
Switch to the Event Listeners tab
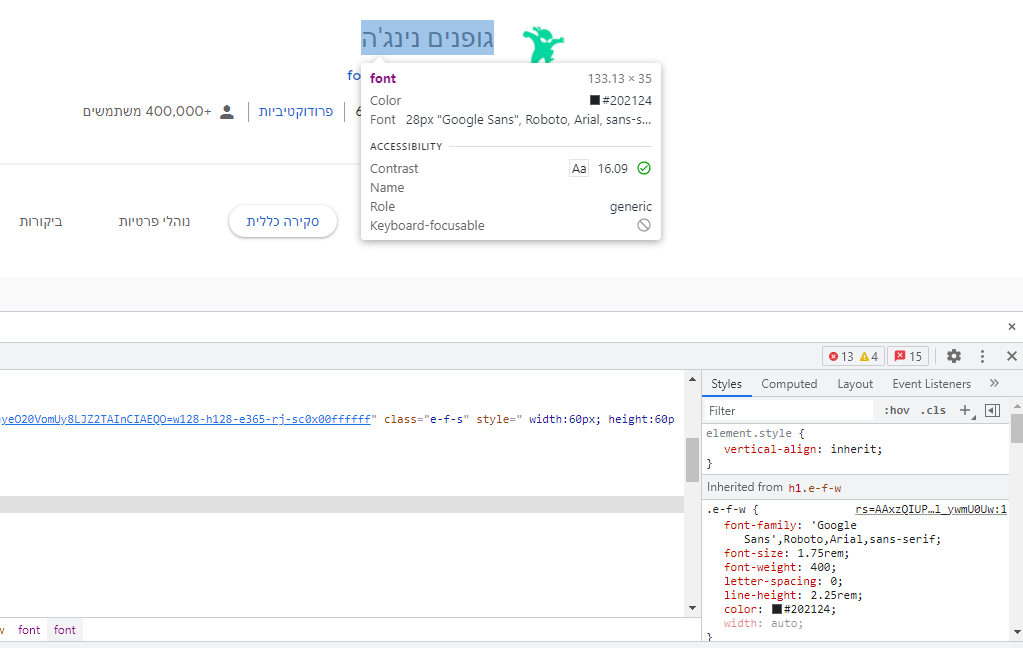click(x=931, y=384)
